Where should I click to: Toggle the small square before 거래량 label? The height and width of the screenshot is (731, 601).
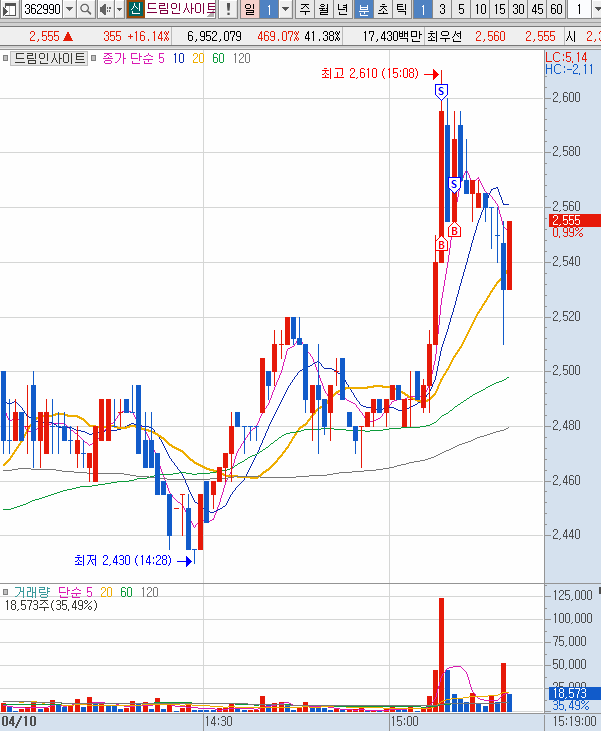coord(5,592)
